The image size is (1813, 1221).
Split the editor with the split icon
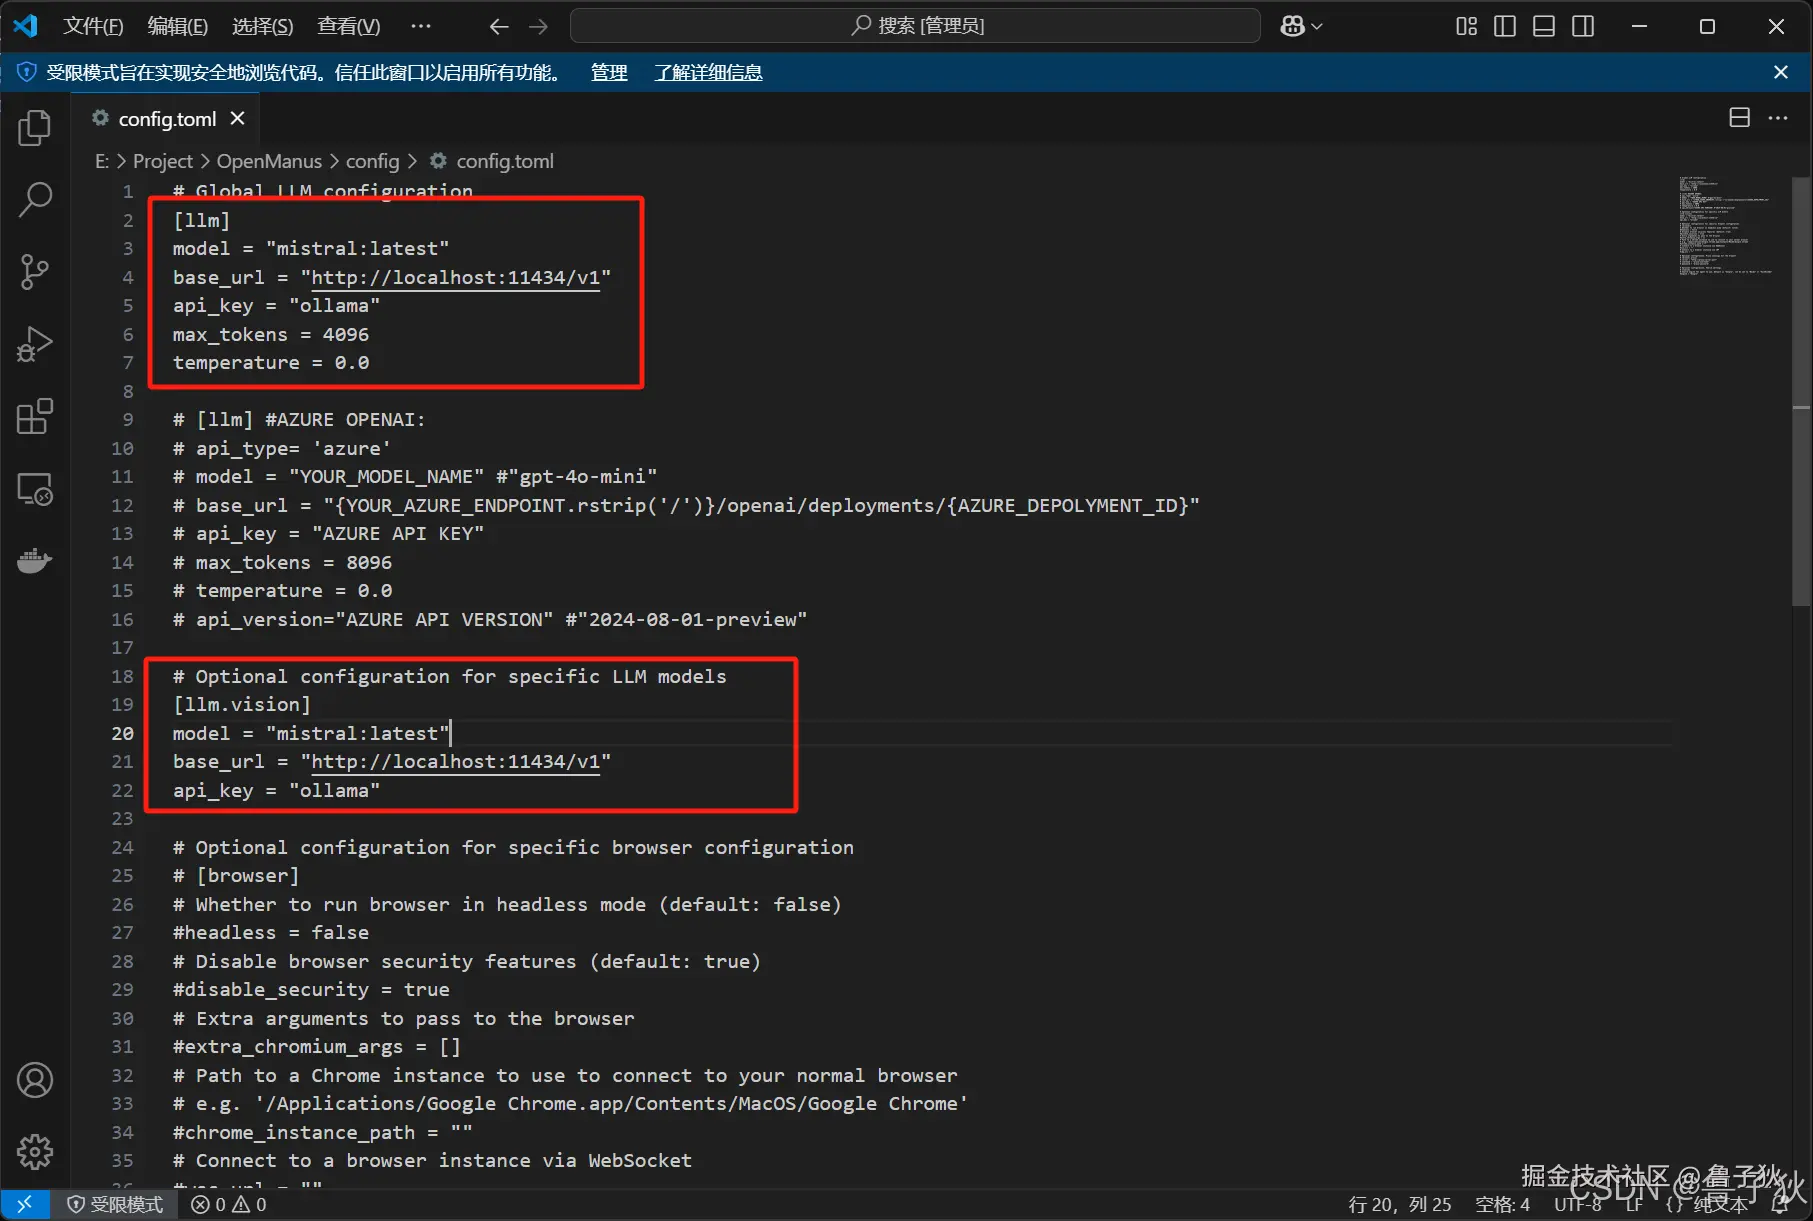pos(1740,118)
